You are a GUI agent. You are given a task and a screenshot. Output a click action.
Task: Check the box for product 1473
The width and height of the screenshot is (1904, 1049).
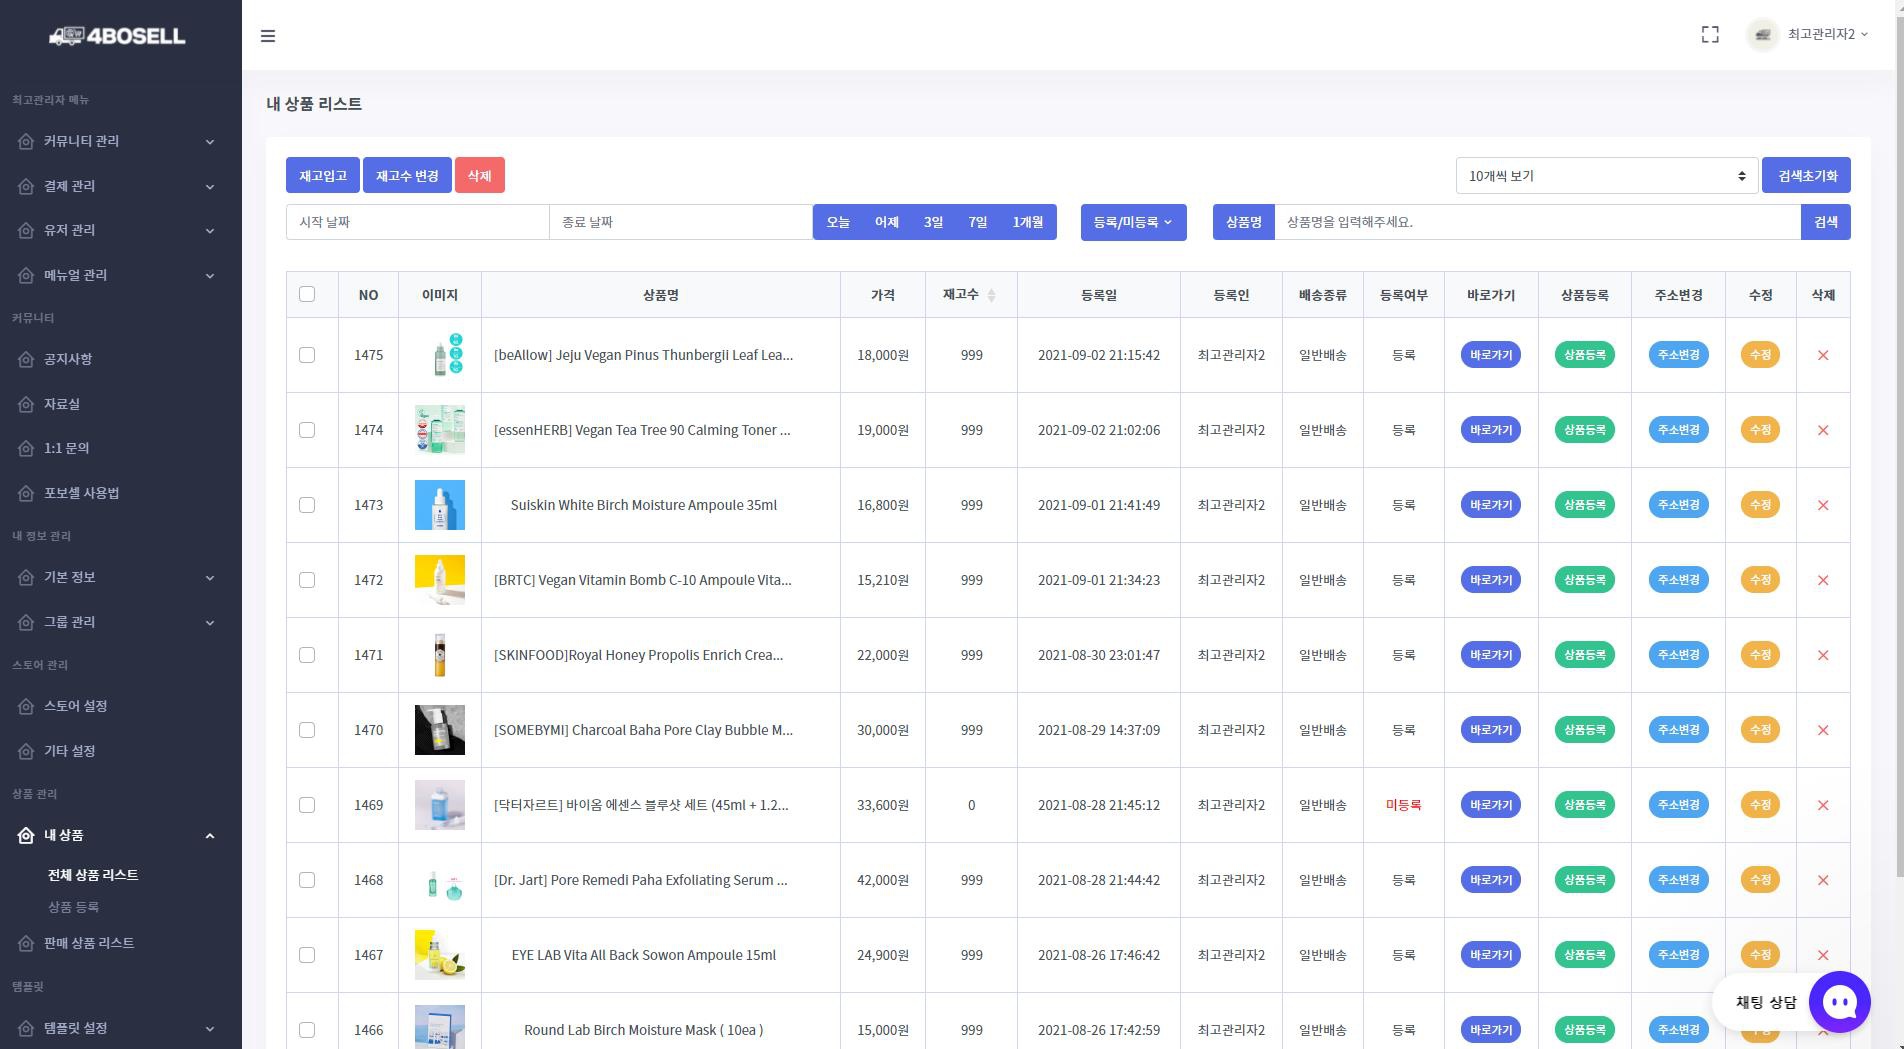tap(307, 505)
